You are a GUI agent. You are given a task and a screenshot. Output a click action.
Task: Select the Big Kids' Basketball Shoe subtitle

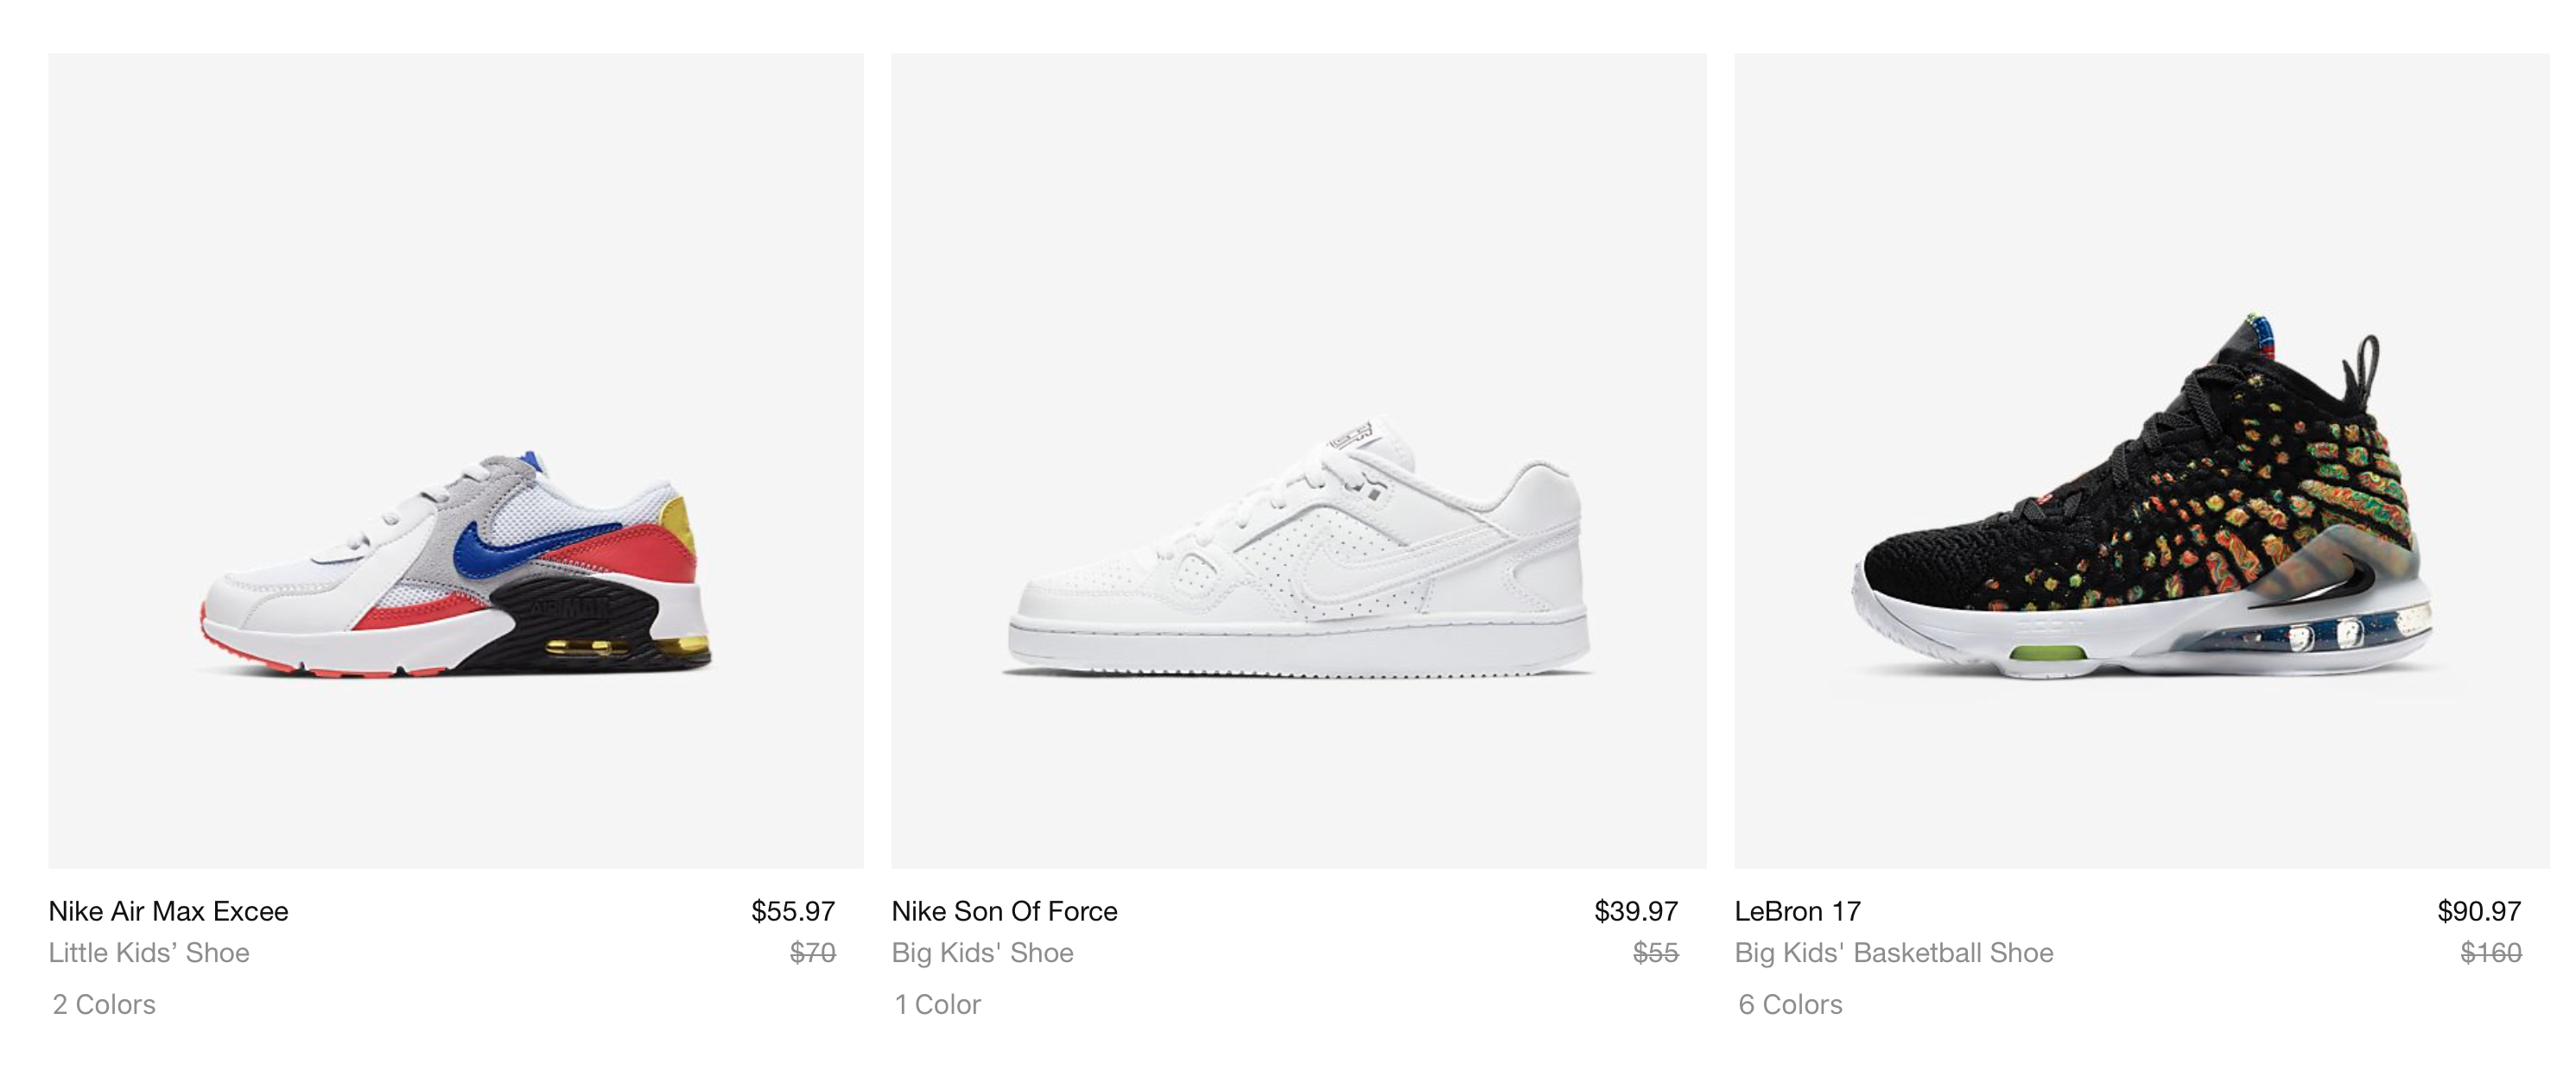1894,953
